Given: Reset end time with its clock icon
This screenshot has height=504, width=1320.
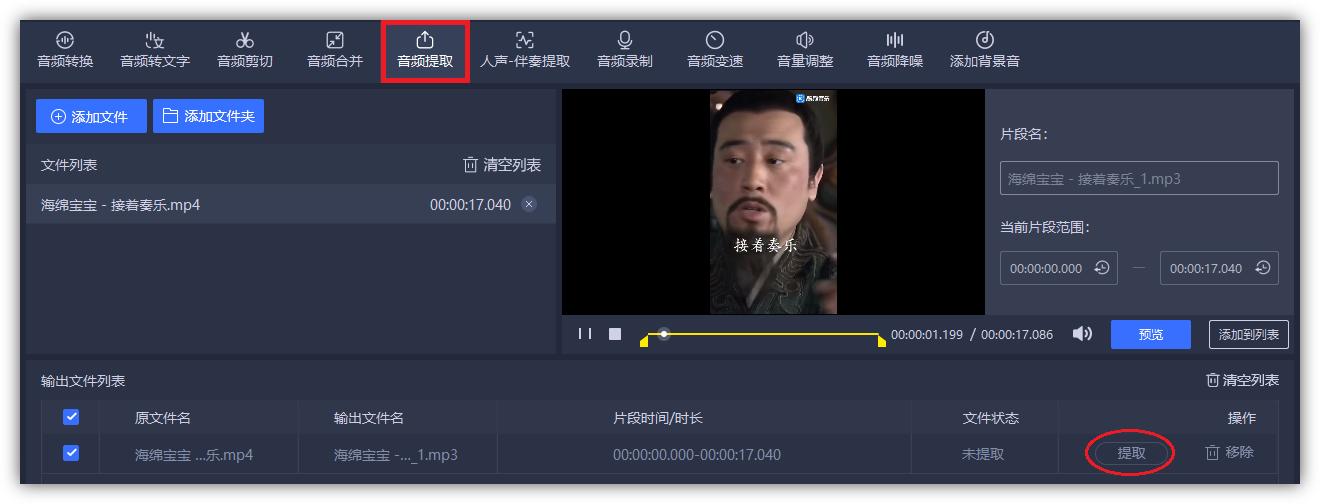Looking at the screenshot, I should (1262, 268).
